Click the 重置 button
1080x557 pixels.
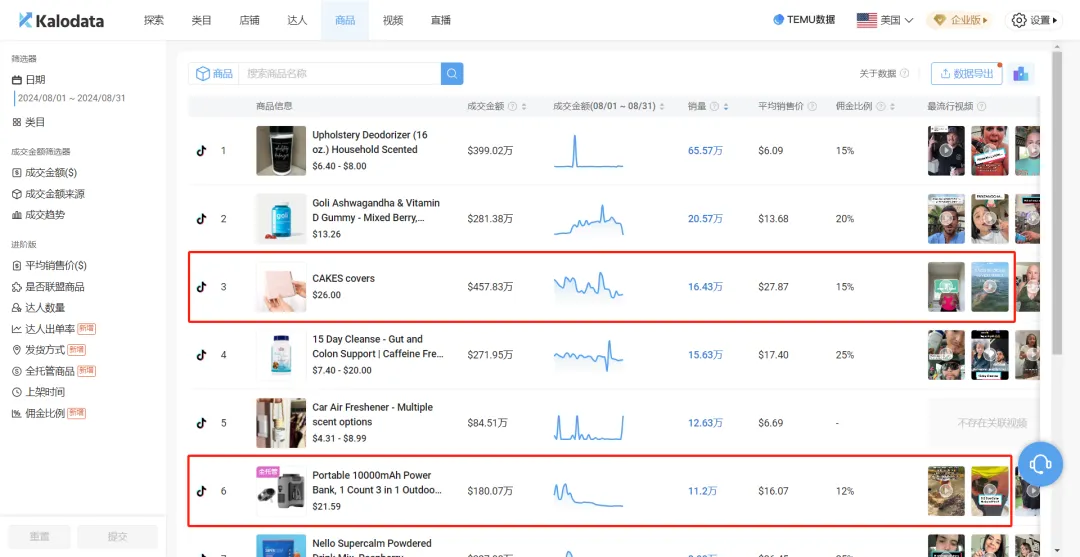[x=39, y=536]
